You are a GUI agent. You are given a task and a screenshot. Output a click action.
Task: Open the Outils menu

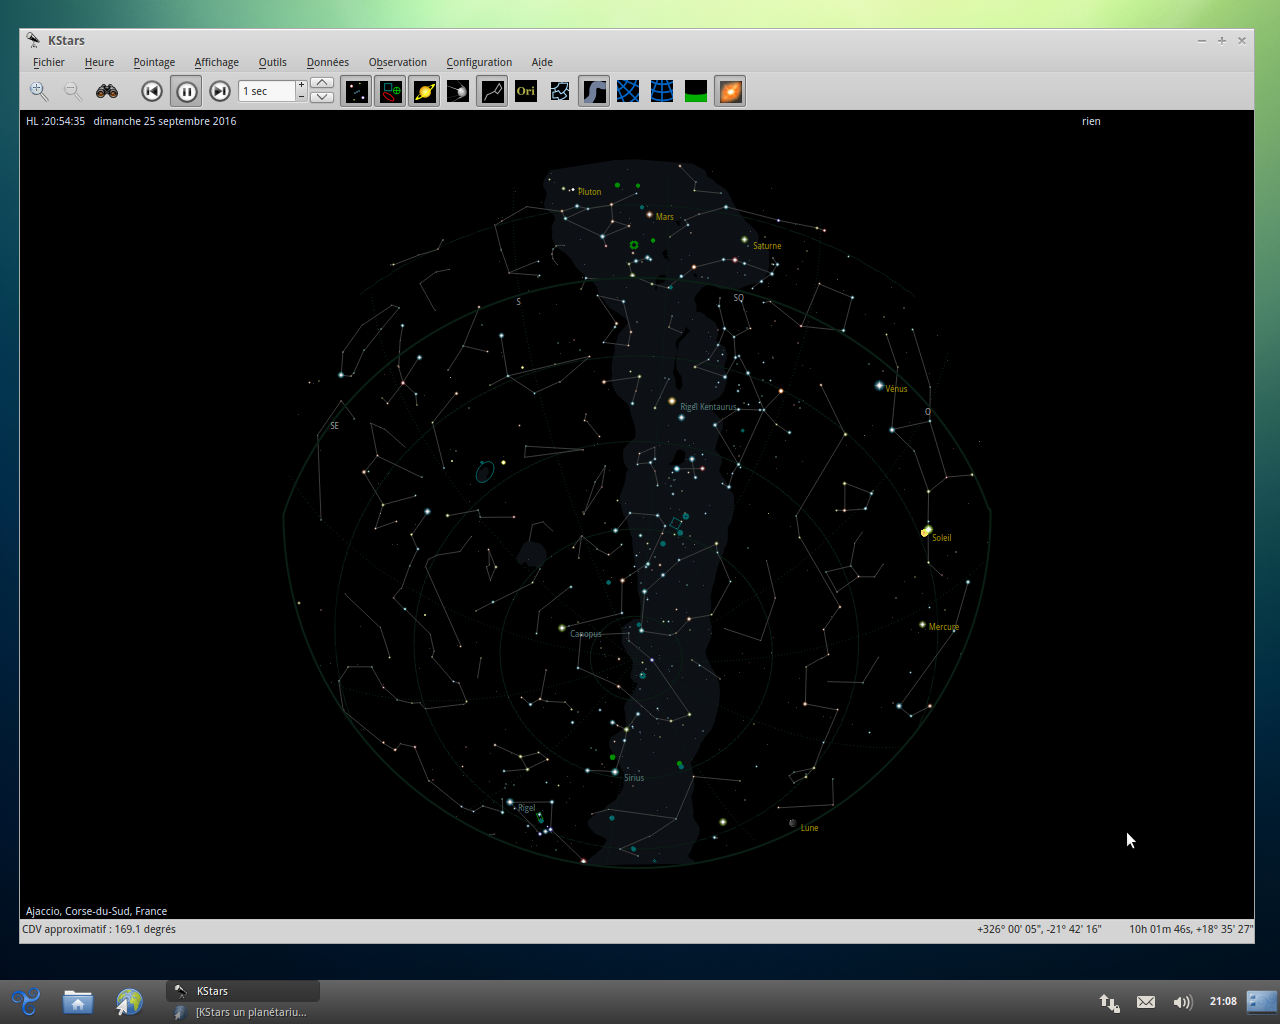[273, 62]
